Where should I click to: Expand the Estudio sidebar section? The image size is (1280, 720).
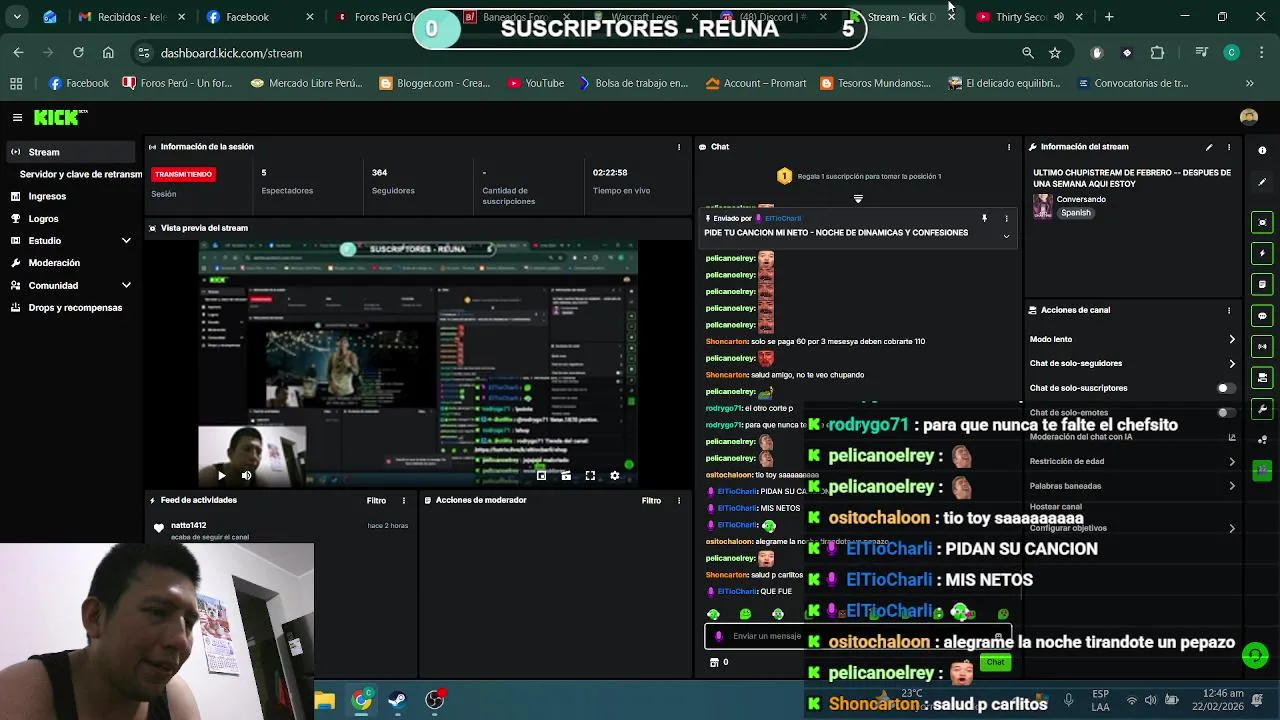(x=126, y=241)
